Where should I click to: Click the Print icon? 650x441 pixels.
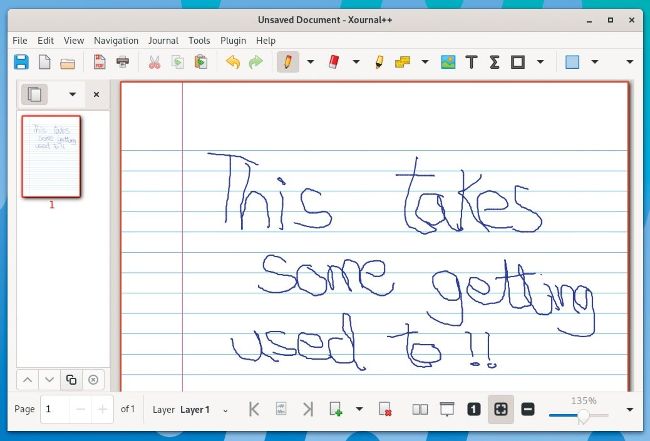(122, 62)
